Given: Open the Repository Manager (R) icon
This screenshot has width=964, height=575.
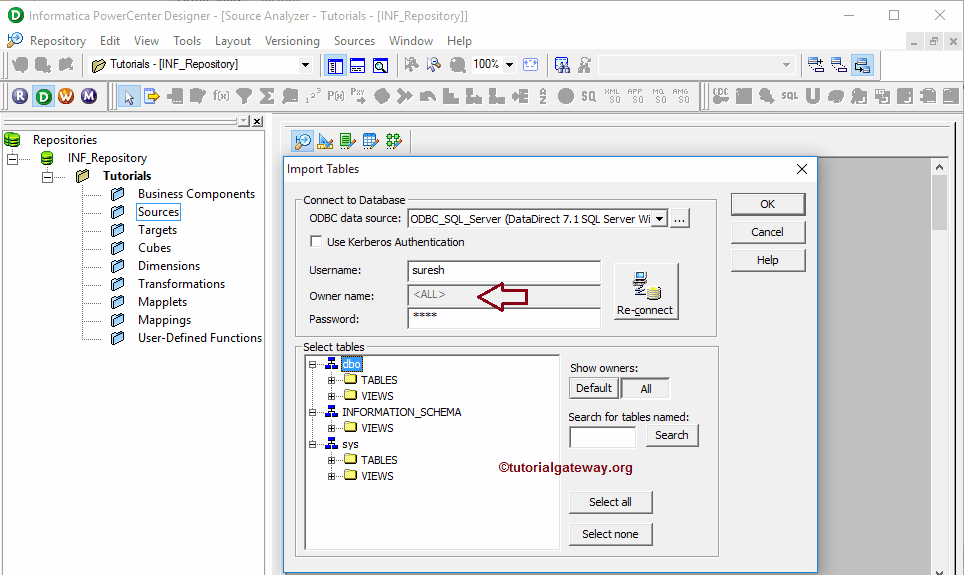Looking at the screenshot, I should [20, 96].
